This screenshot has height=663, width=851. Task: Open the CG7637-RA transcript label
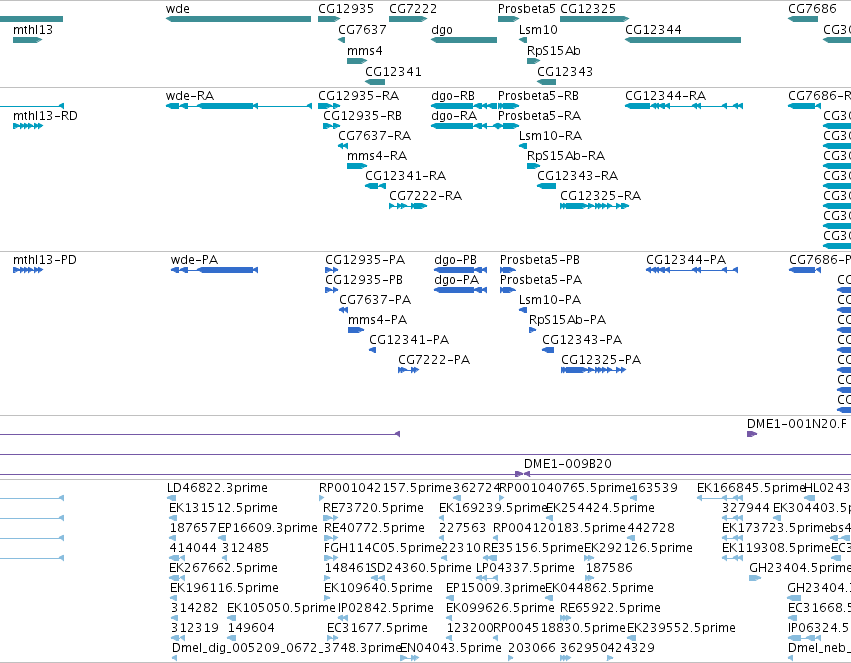pyautogui.click(x=374, y=136)
